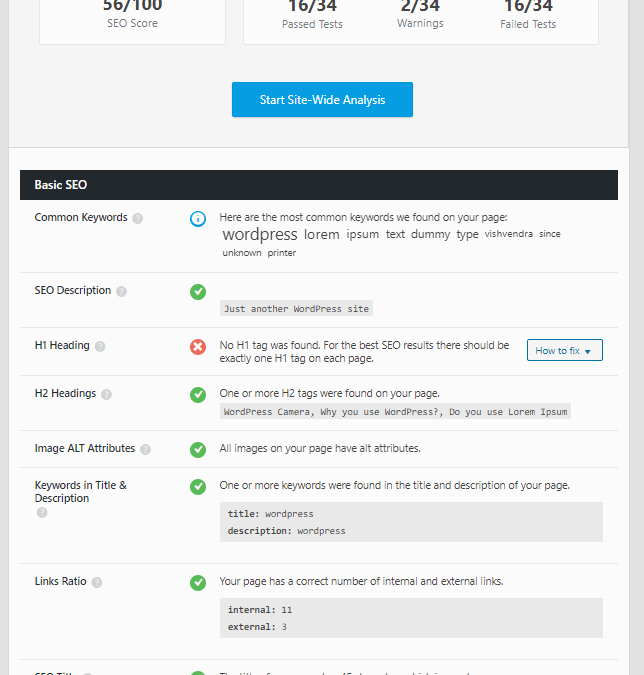Click the H2 headings list code box

point(395,411)
